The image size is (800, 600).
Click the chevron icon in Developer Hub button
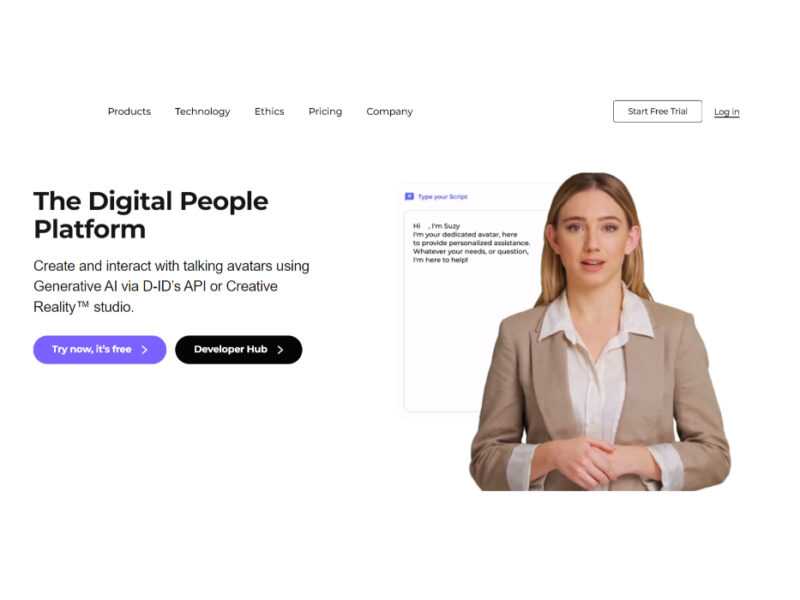(280, 350)
